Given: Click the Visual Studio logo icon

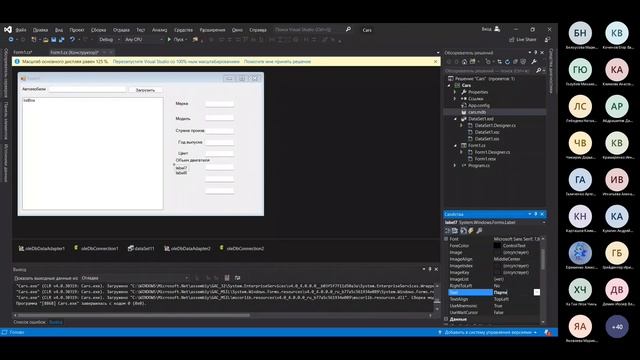Looking at the screenshot, I should click(8, 30).
